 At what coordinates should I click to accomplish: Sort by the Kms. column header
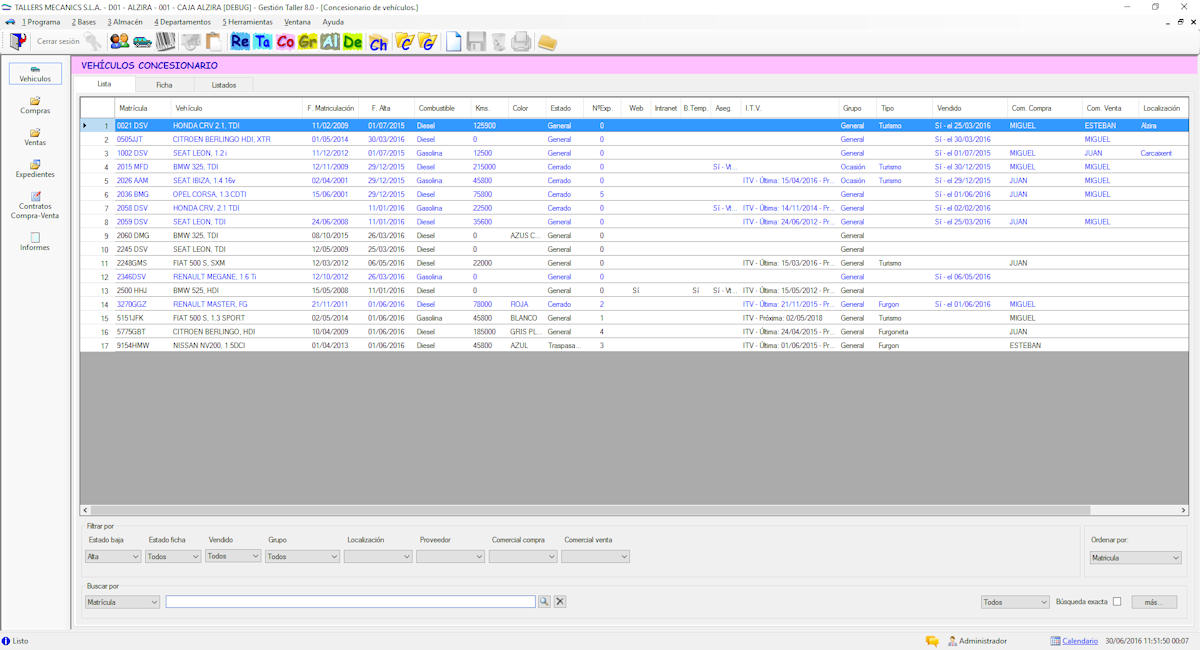tap(489, 108)
